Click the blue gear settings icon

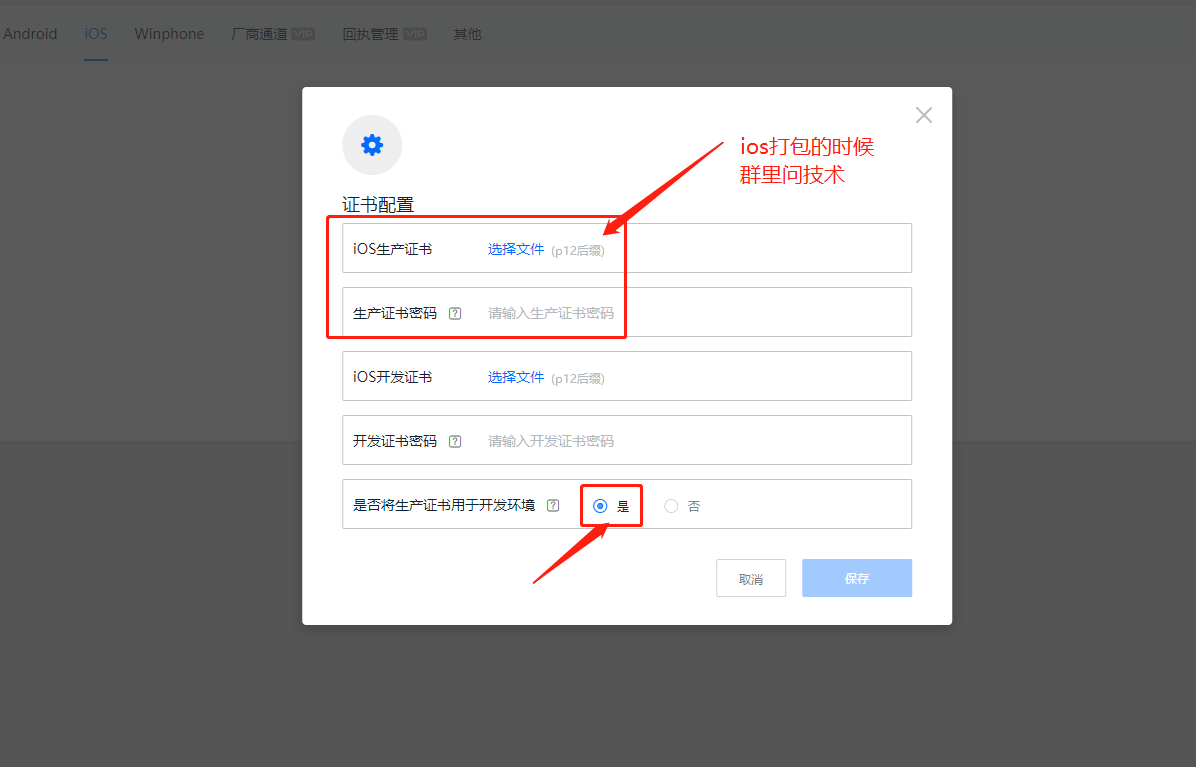coord(372,145)
